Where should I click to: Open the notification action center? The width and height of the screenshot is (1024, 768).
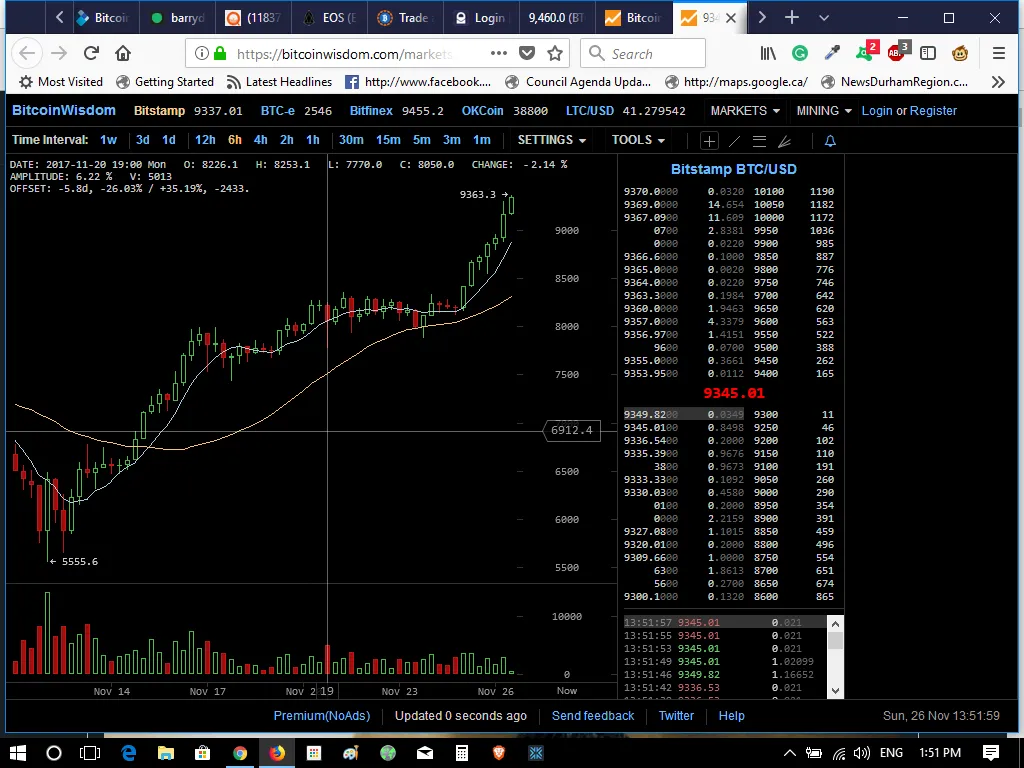coord(991,753)
